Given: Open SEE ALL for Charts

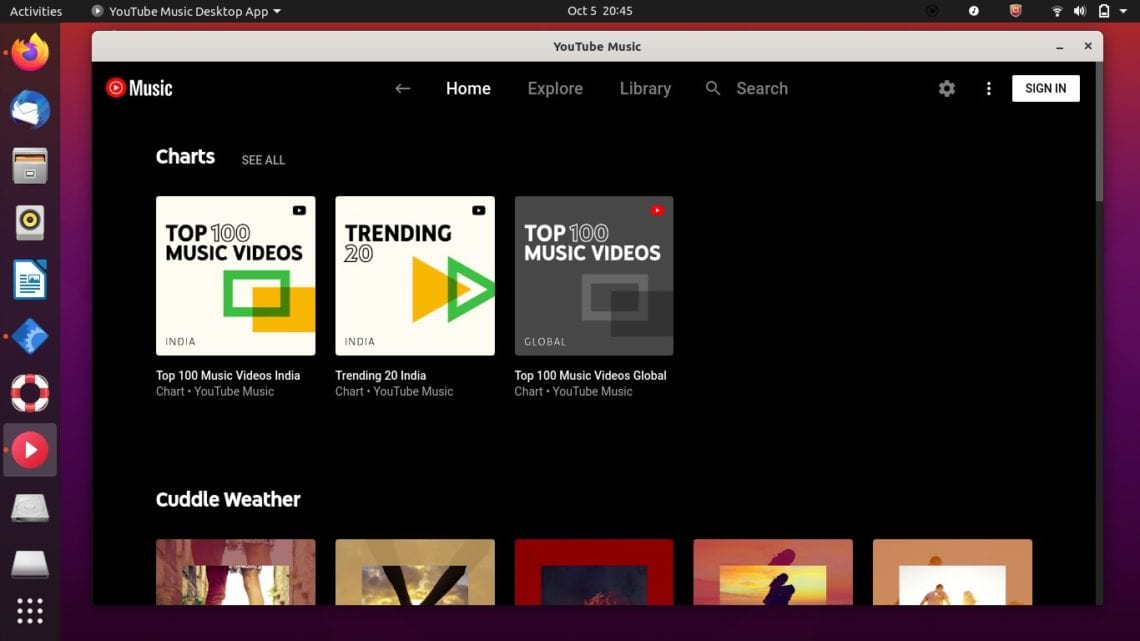Looking at the screenshot, I should pyautogui.click(x=263, y=160).
